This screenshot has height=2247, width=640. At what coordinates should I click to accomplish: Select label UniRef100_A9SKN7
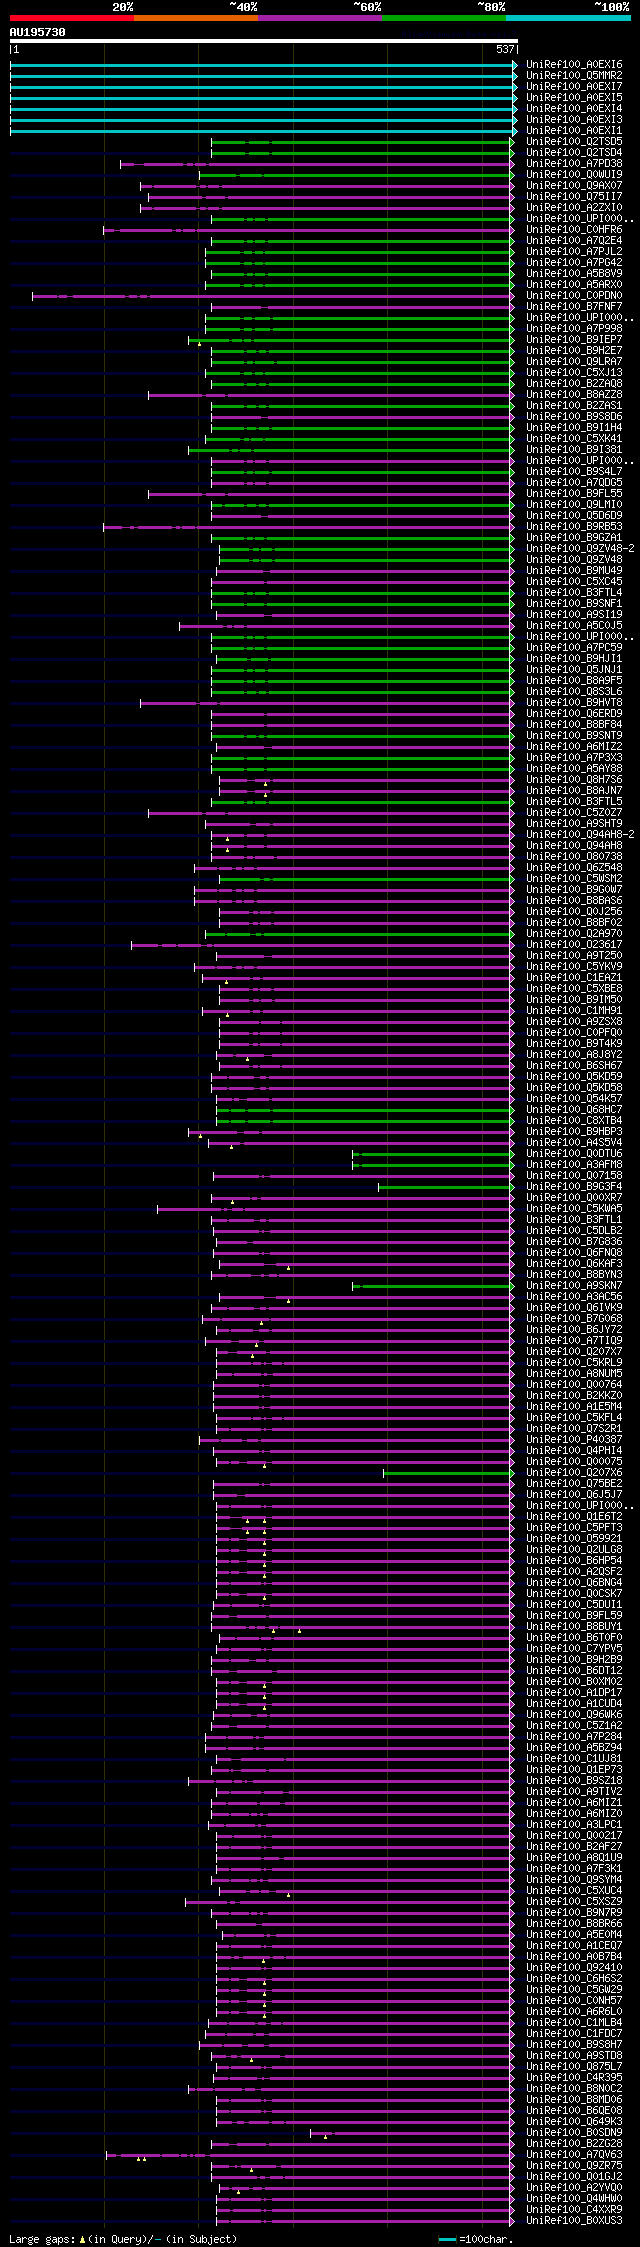click(x=574, y=1286)
